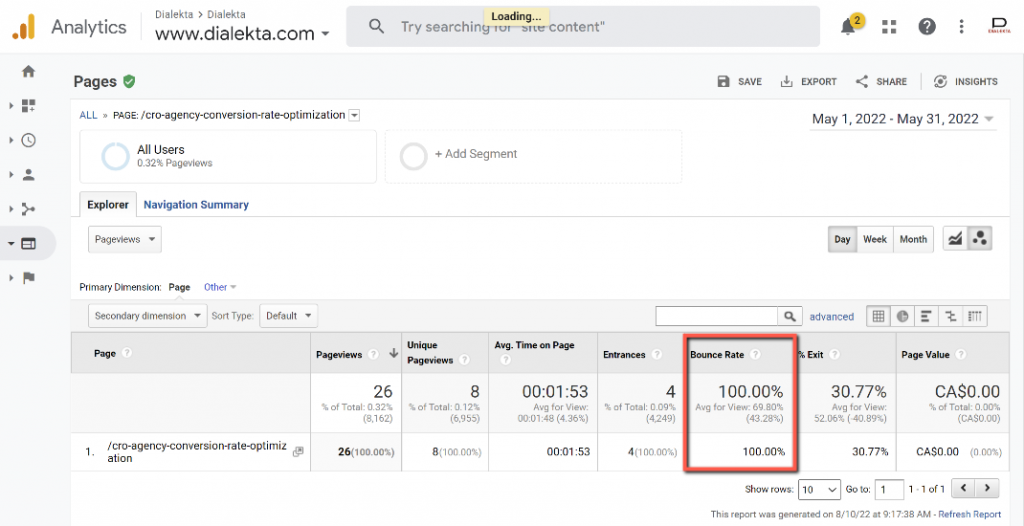Open the www.dialekta.com property dropdown
1024x526 pixels.
242,33
